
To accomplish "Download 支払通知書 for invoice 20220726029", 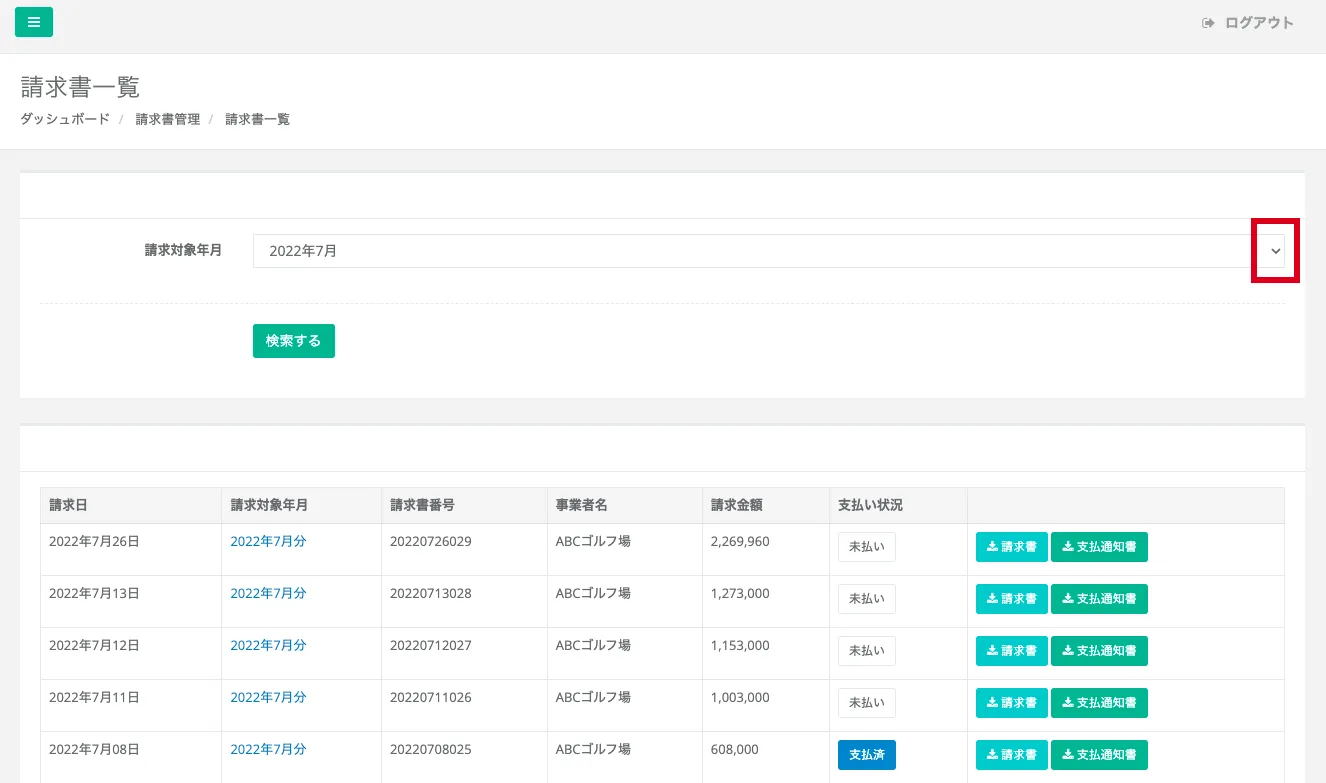I will 1099,547.
